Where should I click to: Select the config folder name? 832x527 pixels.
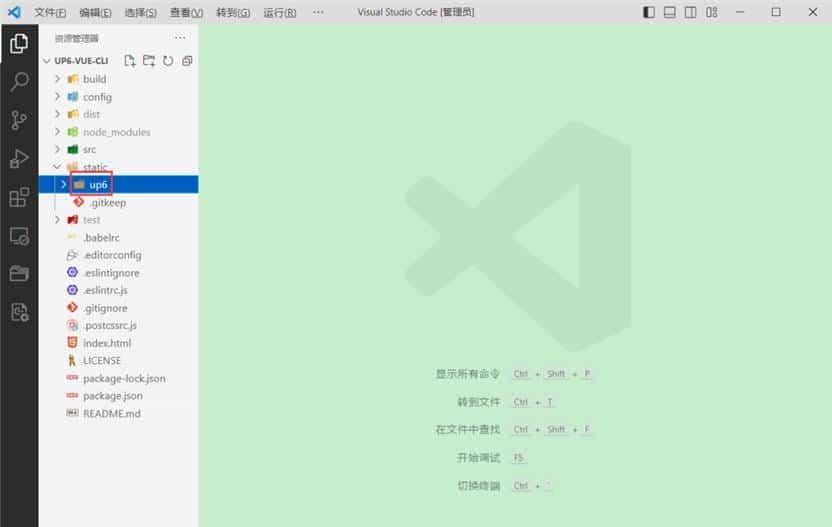[98, 97]
